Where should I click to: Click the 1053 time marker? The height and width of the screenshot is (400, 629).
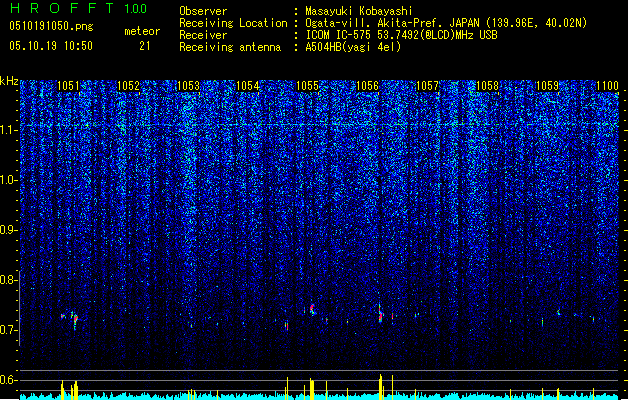click(188, 86)
